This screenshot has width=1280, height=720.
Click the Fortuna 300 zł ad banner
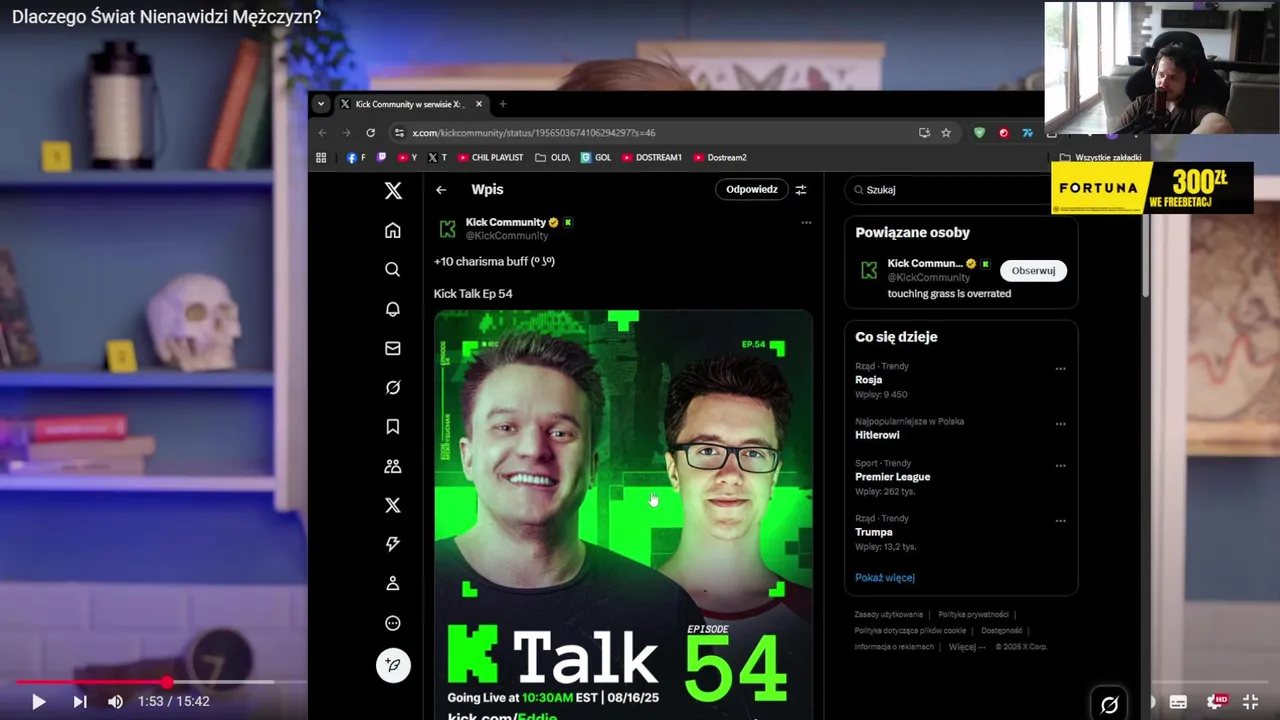tap(1152, 188)
